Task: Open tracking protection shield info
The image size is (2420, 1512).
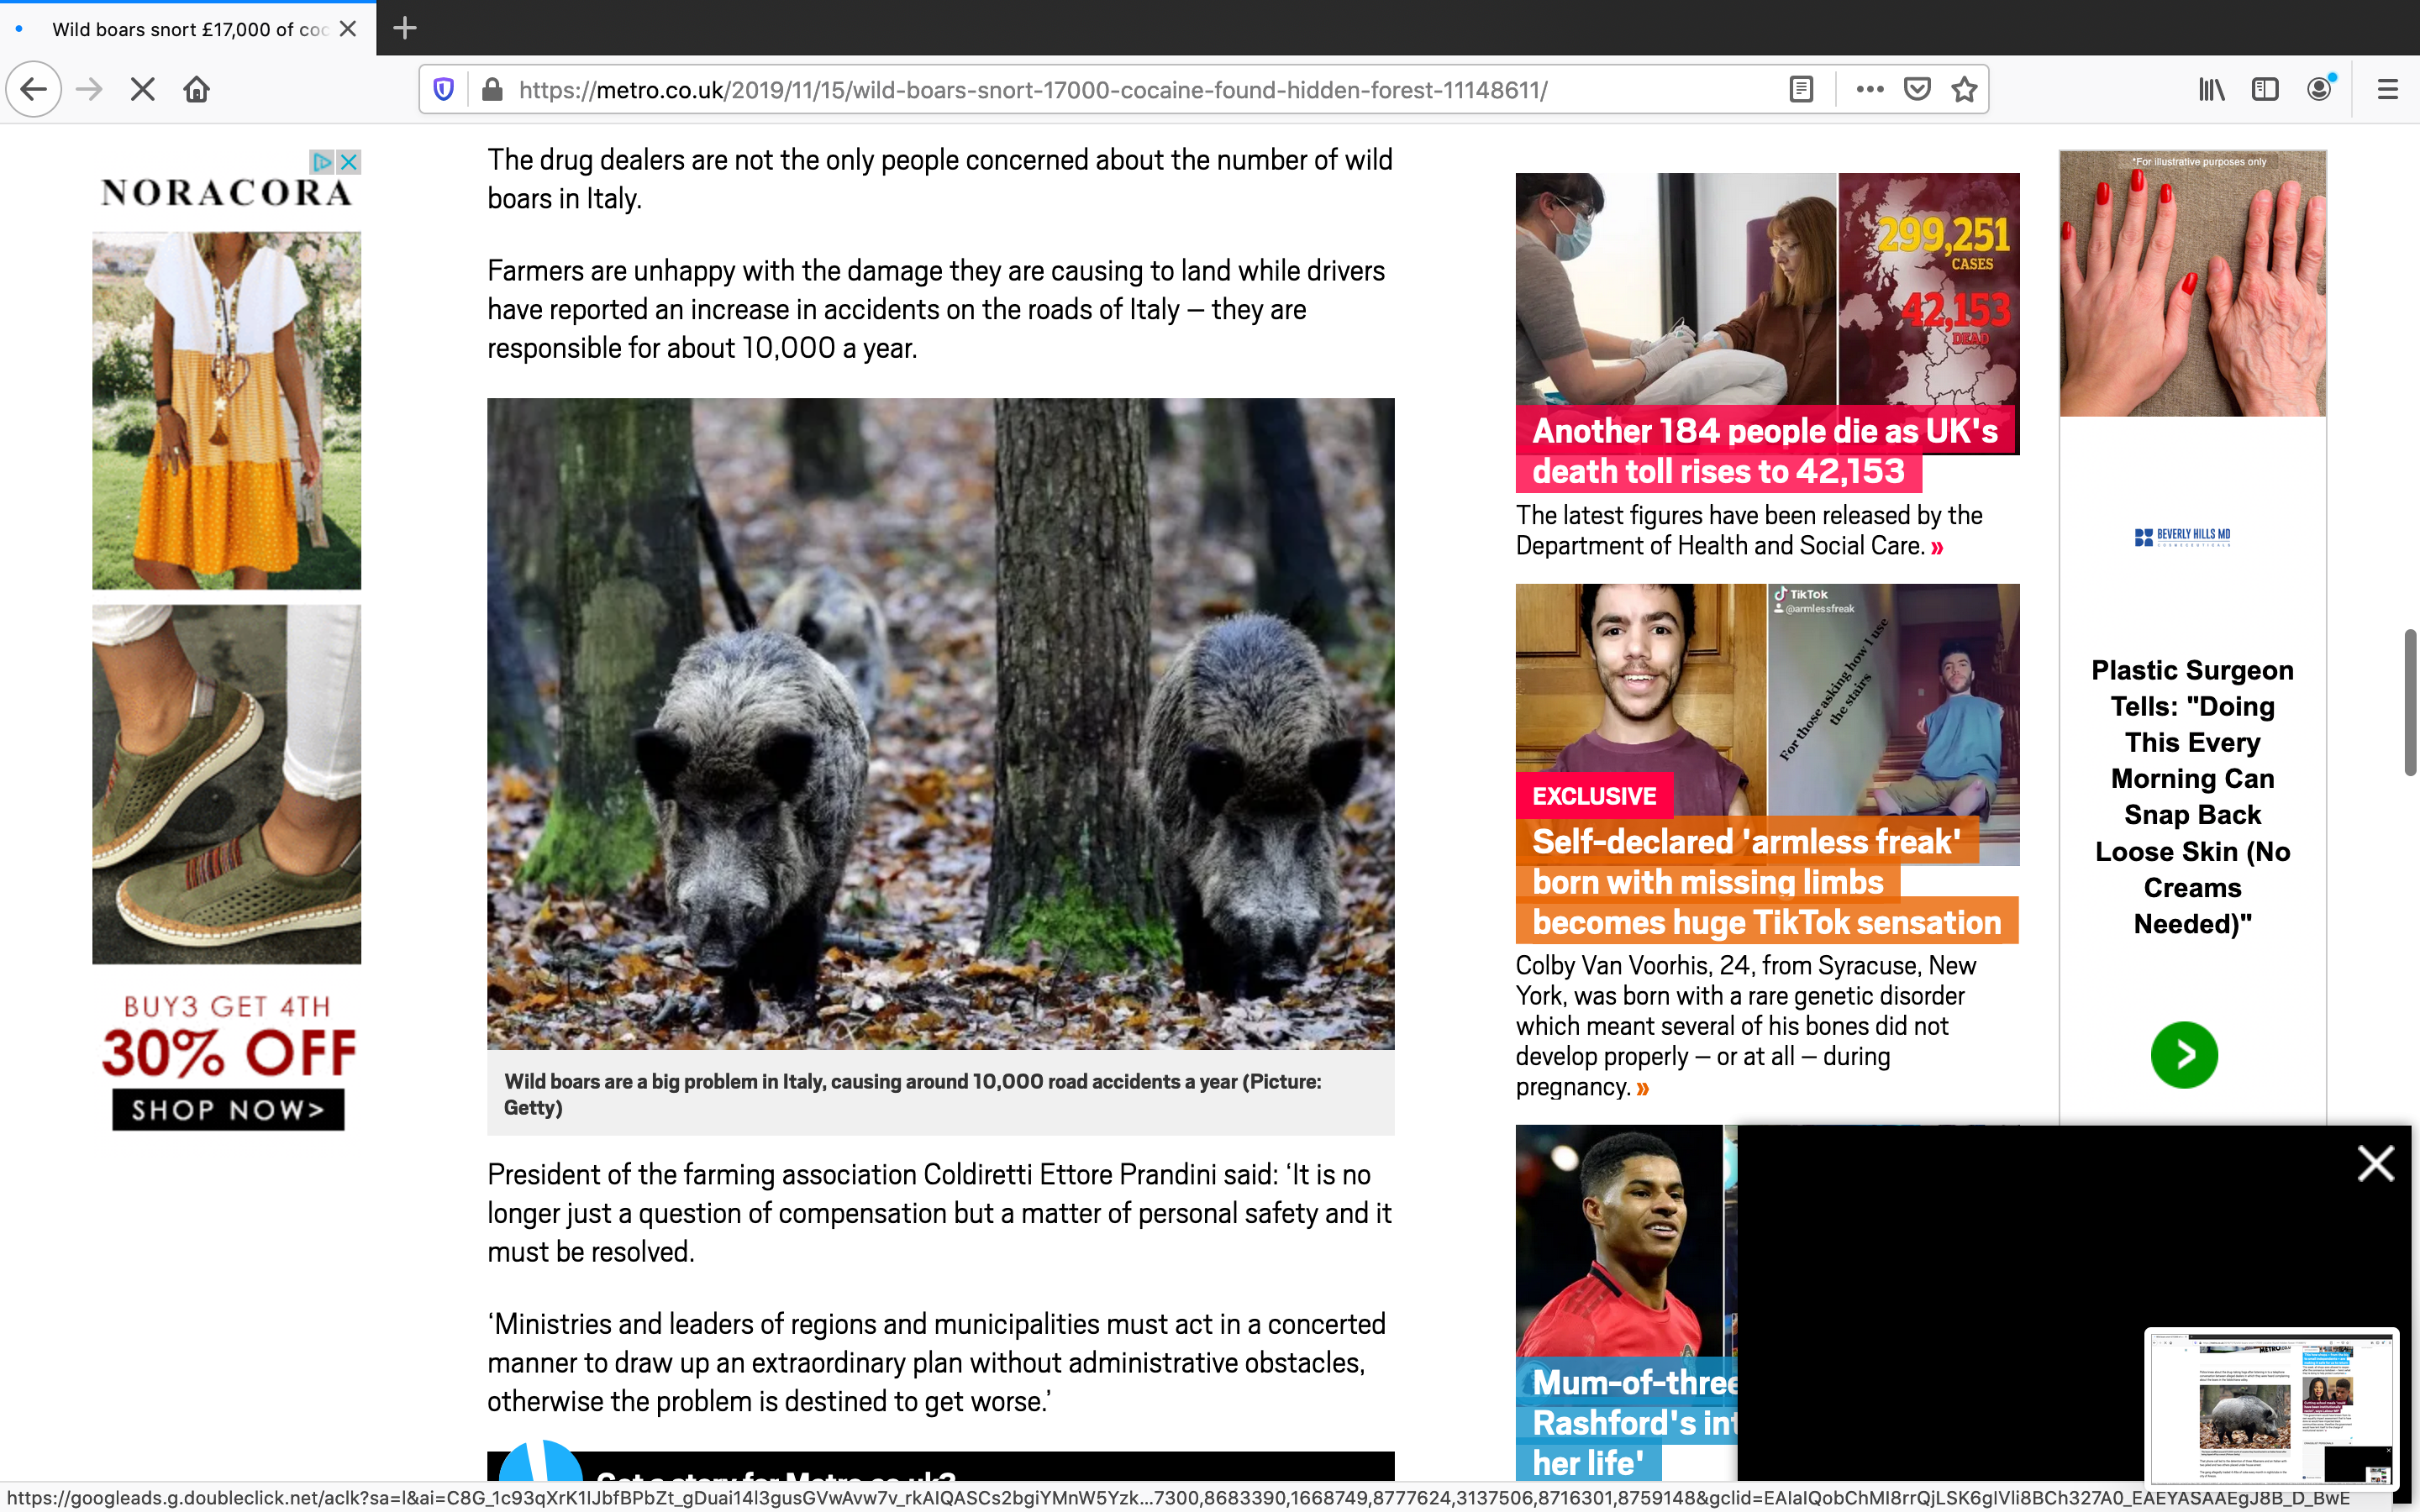Action: 444,90
